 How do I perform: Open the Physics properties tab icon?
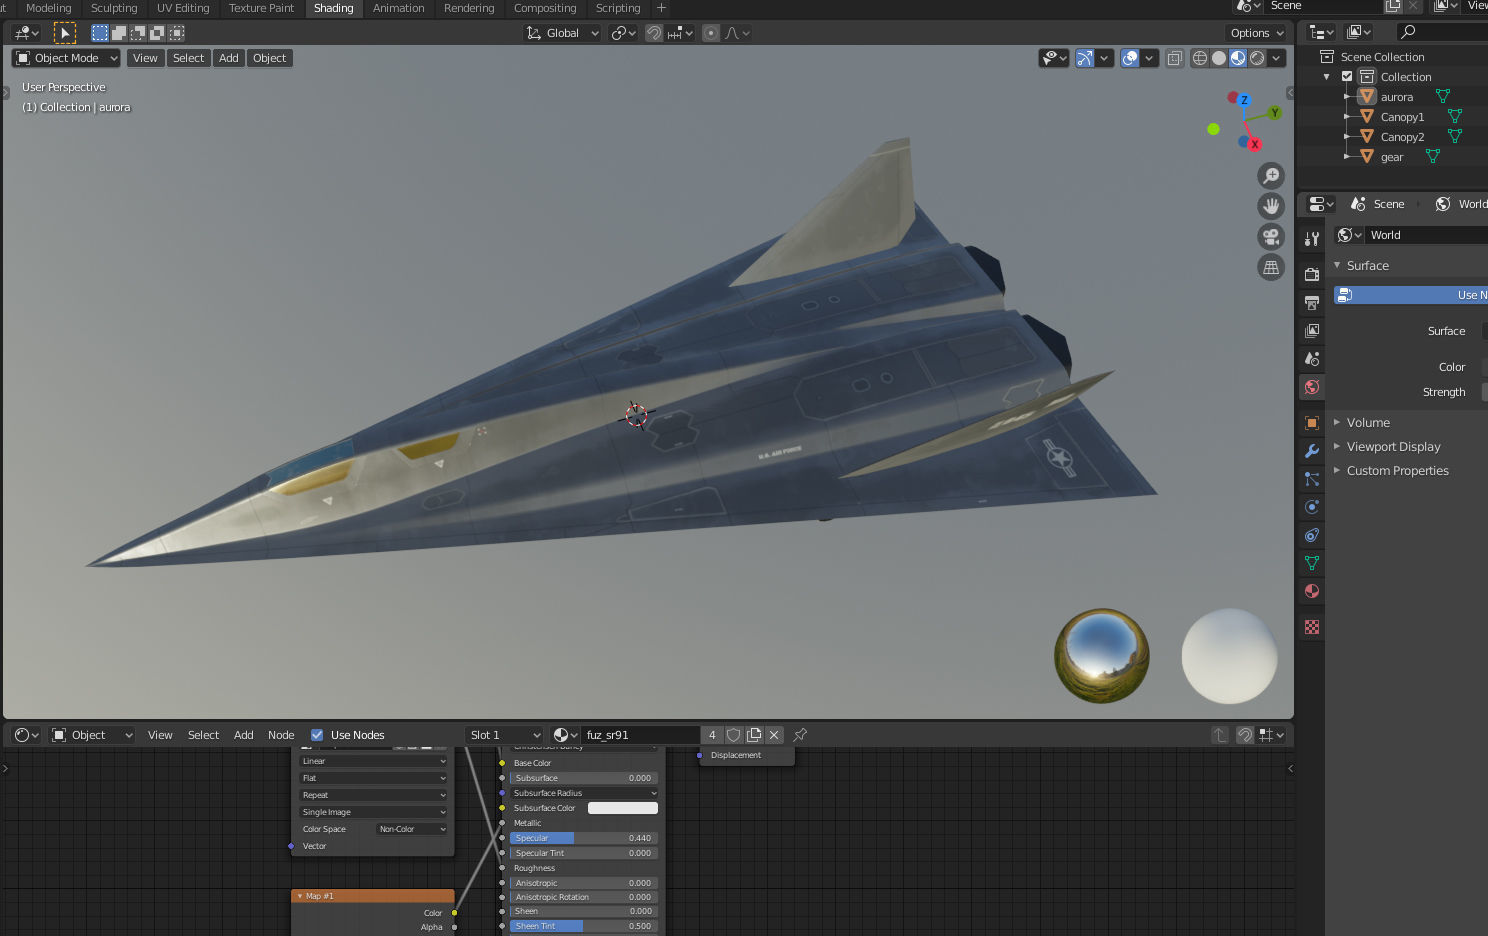(x=1312, y=507)
